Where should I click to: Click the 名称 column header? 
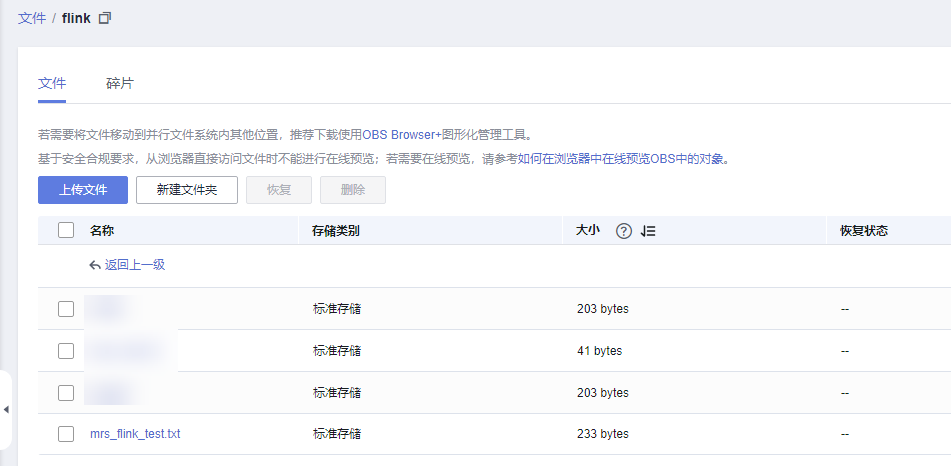point(102,231)
